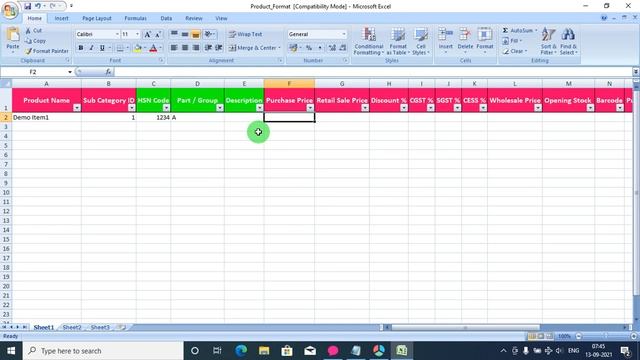
Task: Toggle Wrap Text
Action: click(x=246, y=34)
